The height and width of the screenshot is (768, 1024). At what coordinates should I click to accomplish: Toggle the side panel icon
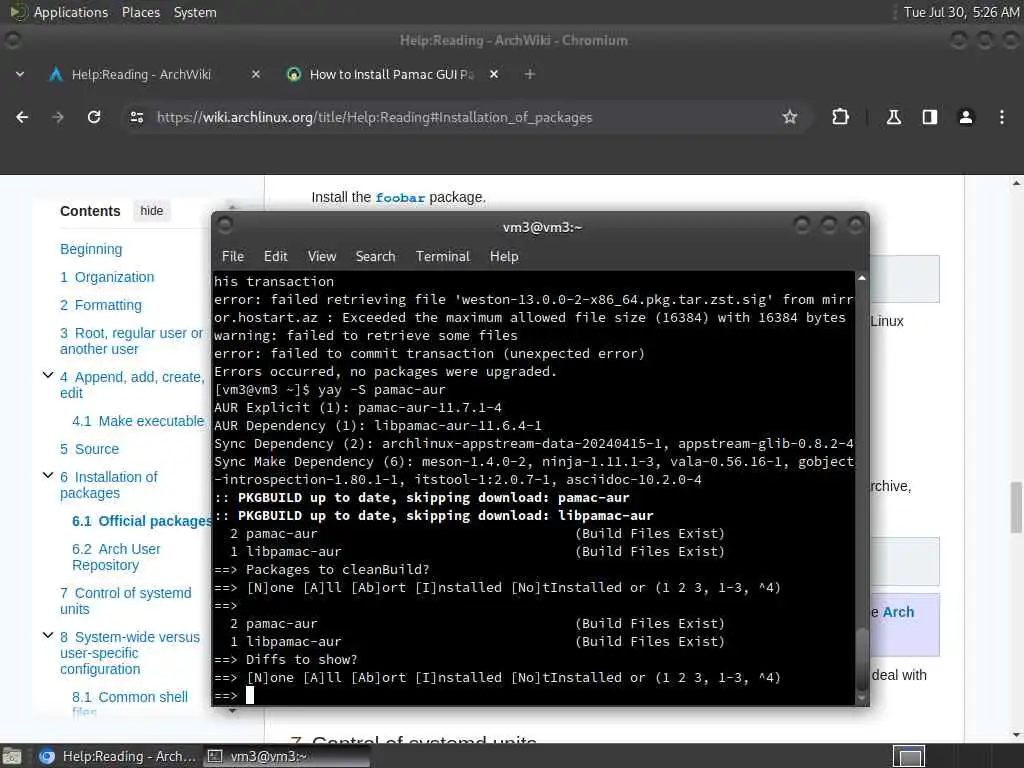(929, 117)
